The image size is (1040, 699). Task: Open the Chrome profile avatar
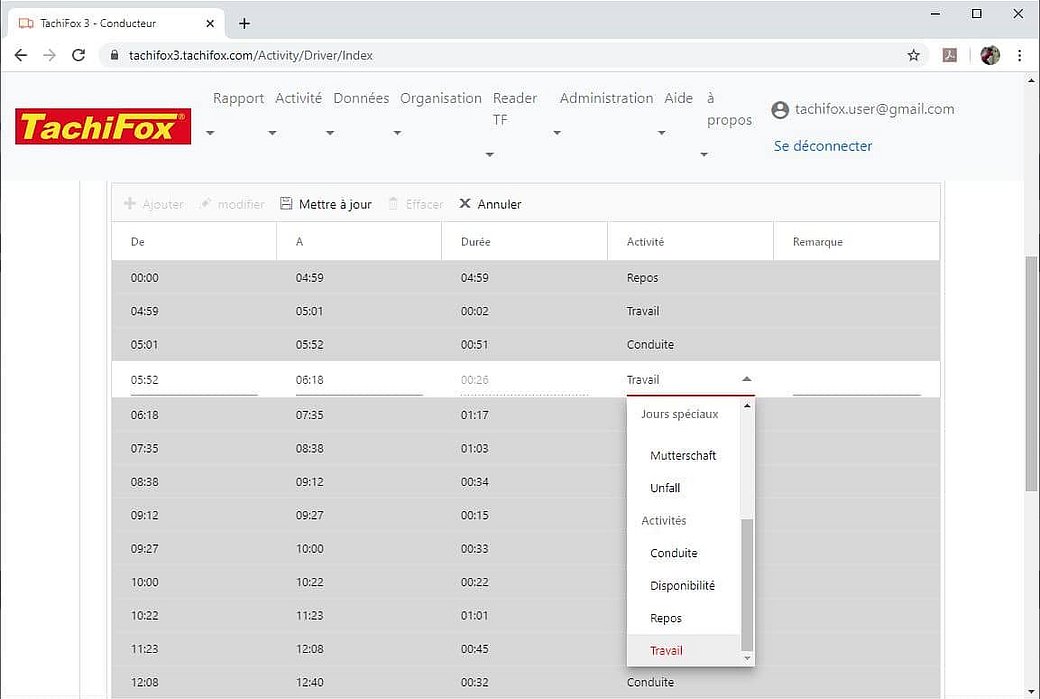[990, 55]
